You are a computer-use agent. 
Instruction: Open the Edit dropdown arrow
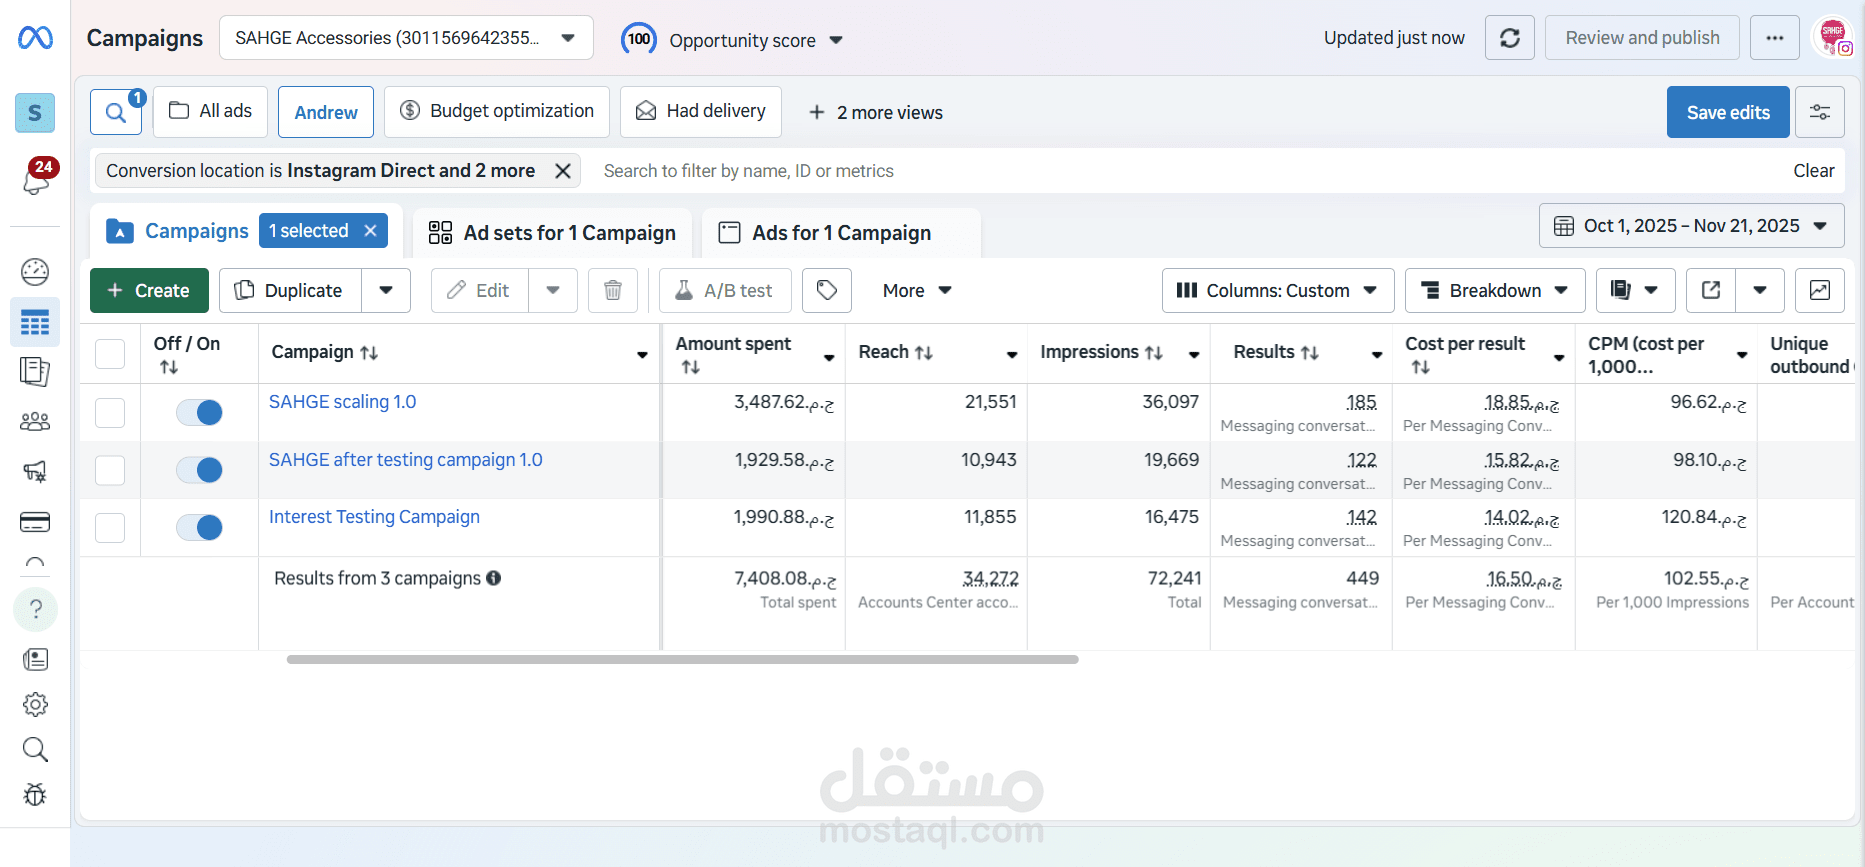pos(553,290)
